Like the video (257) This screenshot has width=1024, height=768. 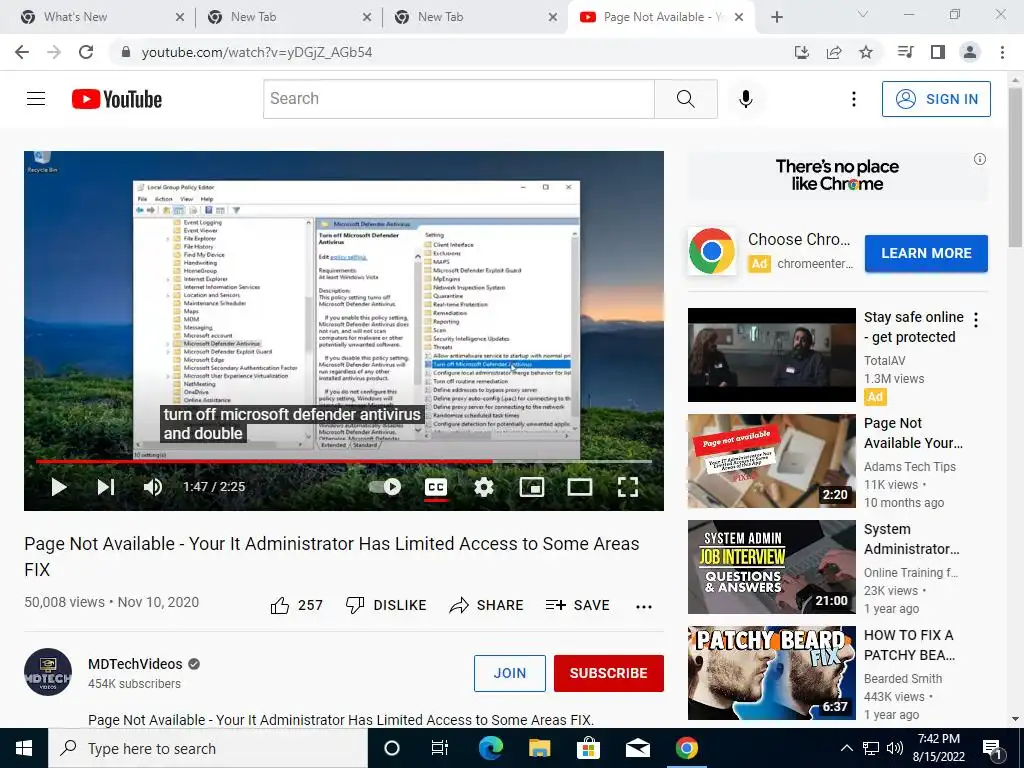296,605
